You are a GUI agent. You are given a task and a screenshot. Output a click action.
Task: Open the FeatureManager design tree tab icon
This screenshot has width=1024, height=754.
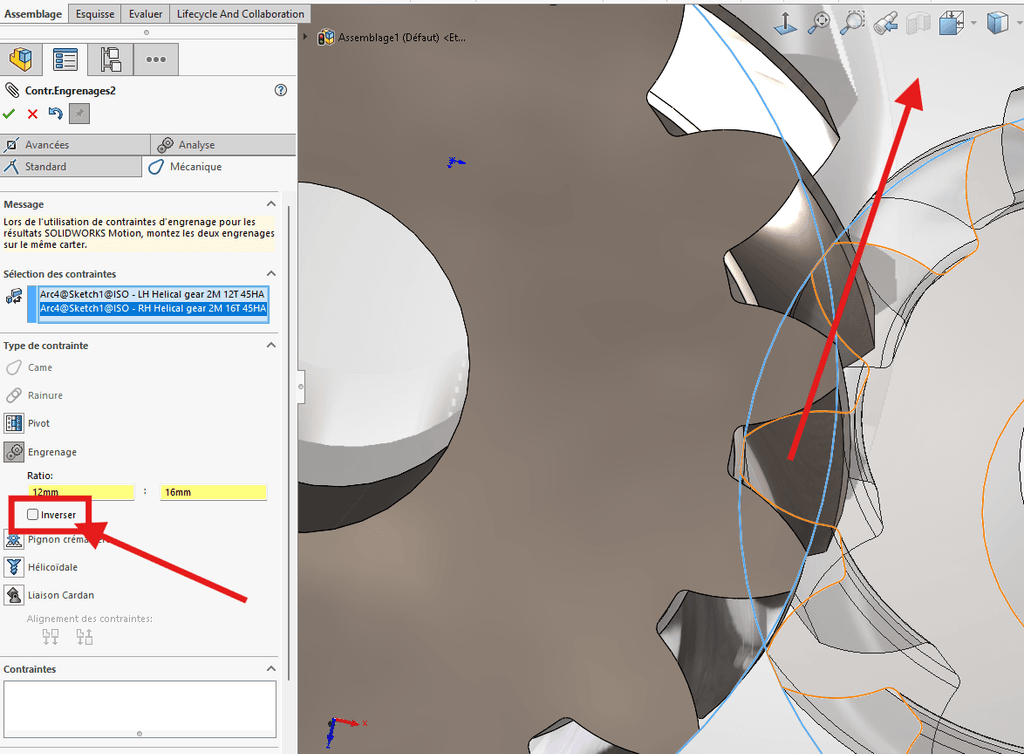(21, 59)
